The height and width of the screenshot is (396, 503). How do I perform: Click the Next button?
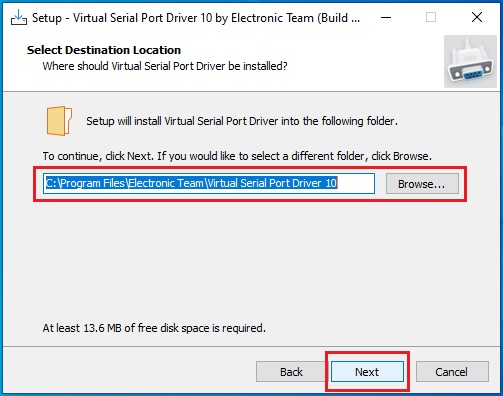click(367, 372)
